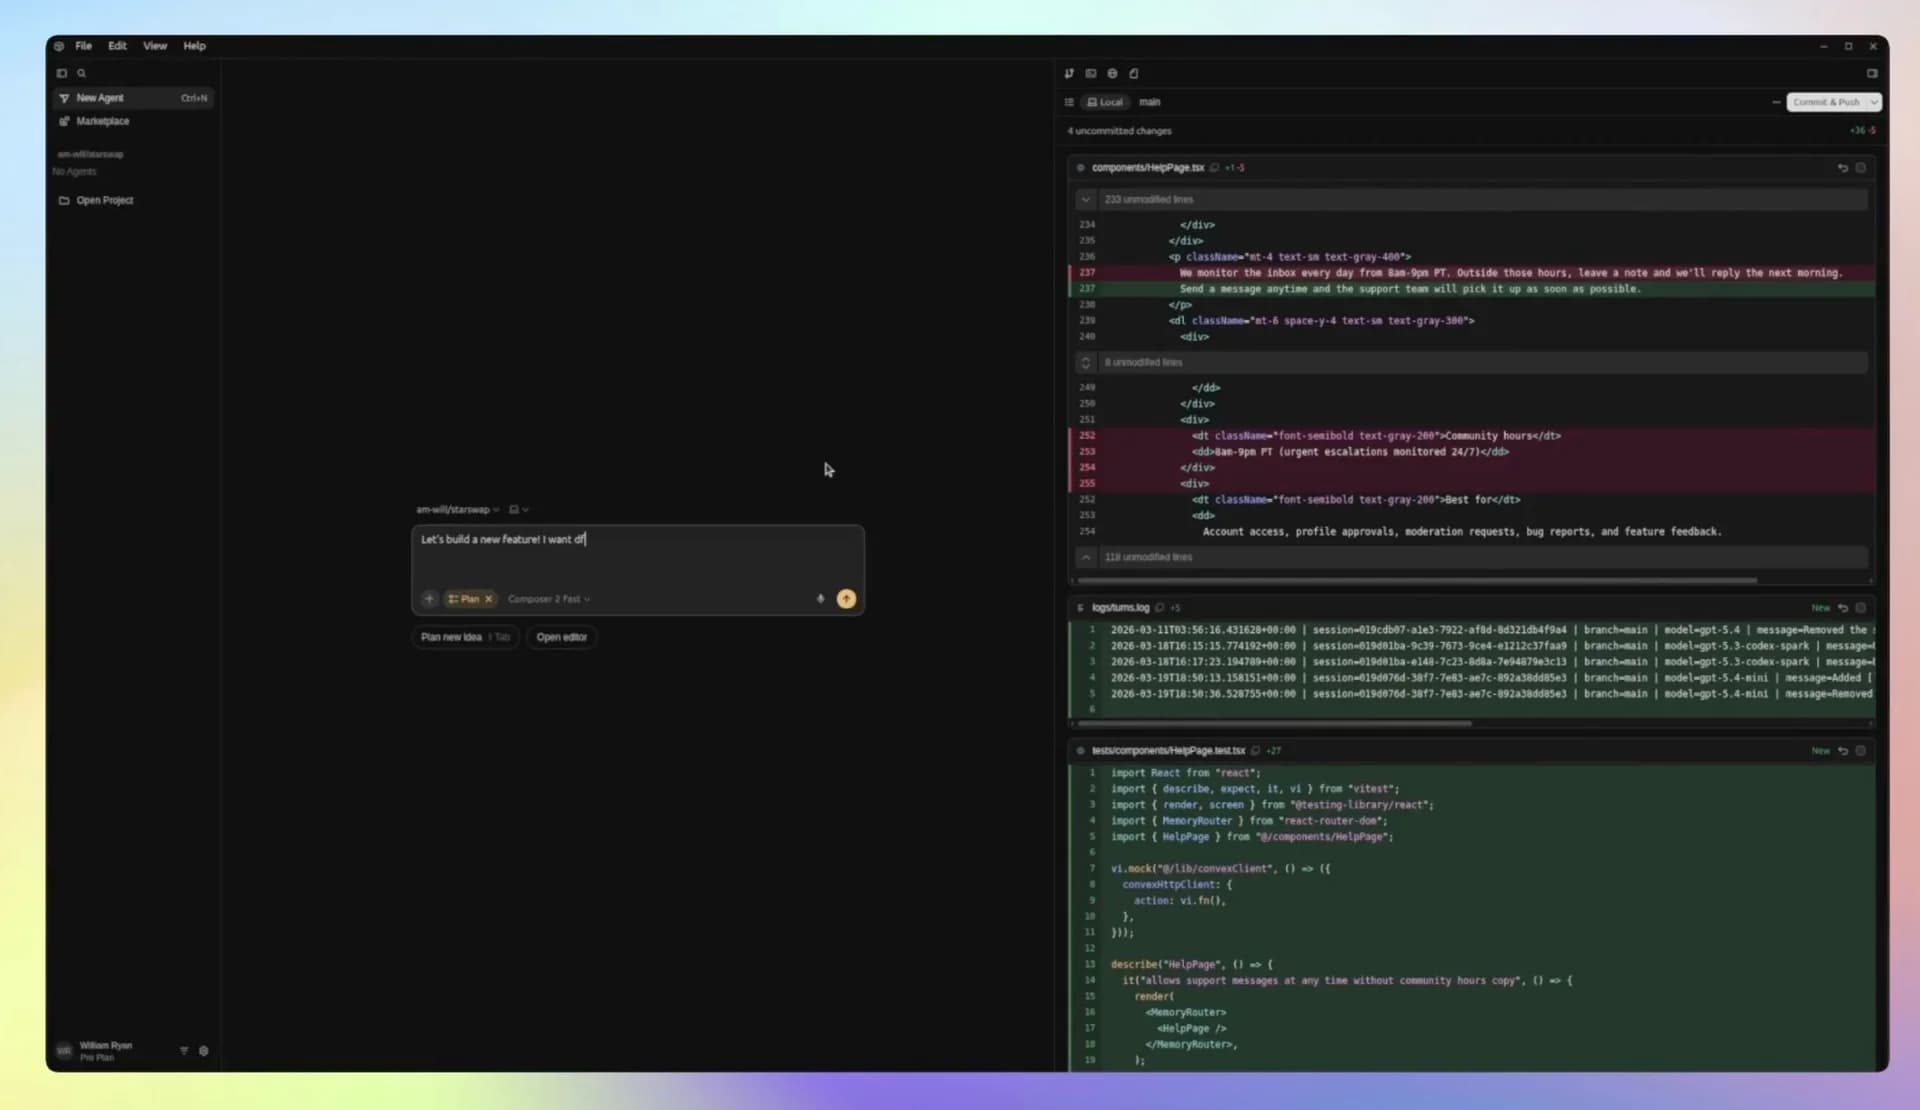Collapse the 233 unmodified lines section

pyautogui.click(x=1086, y=199)
